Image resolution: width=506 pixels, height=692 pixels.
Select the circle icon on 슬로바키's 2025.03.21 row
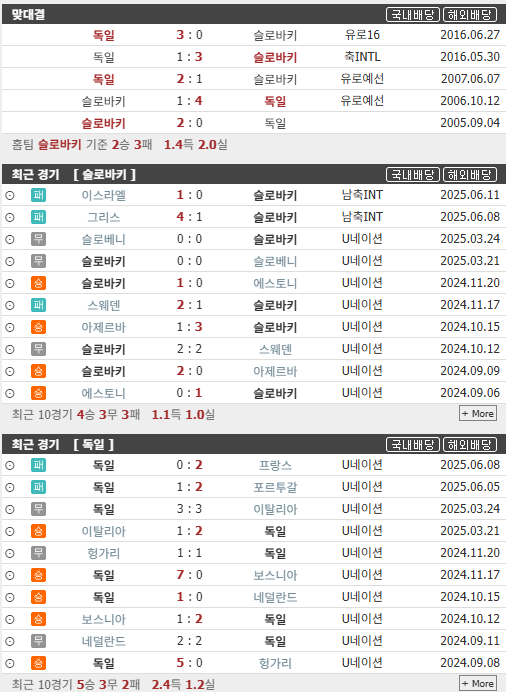click(x=10, y=261)
